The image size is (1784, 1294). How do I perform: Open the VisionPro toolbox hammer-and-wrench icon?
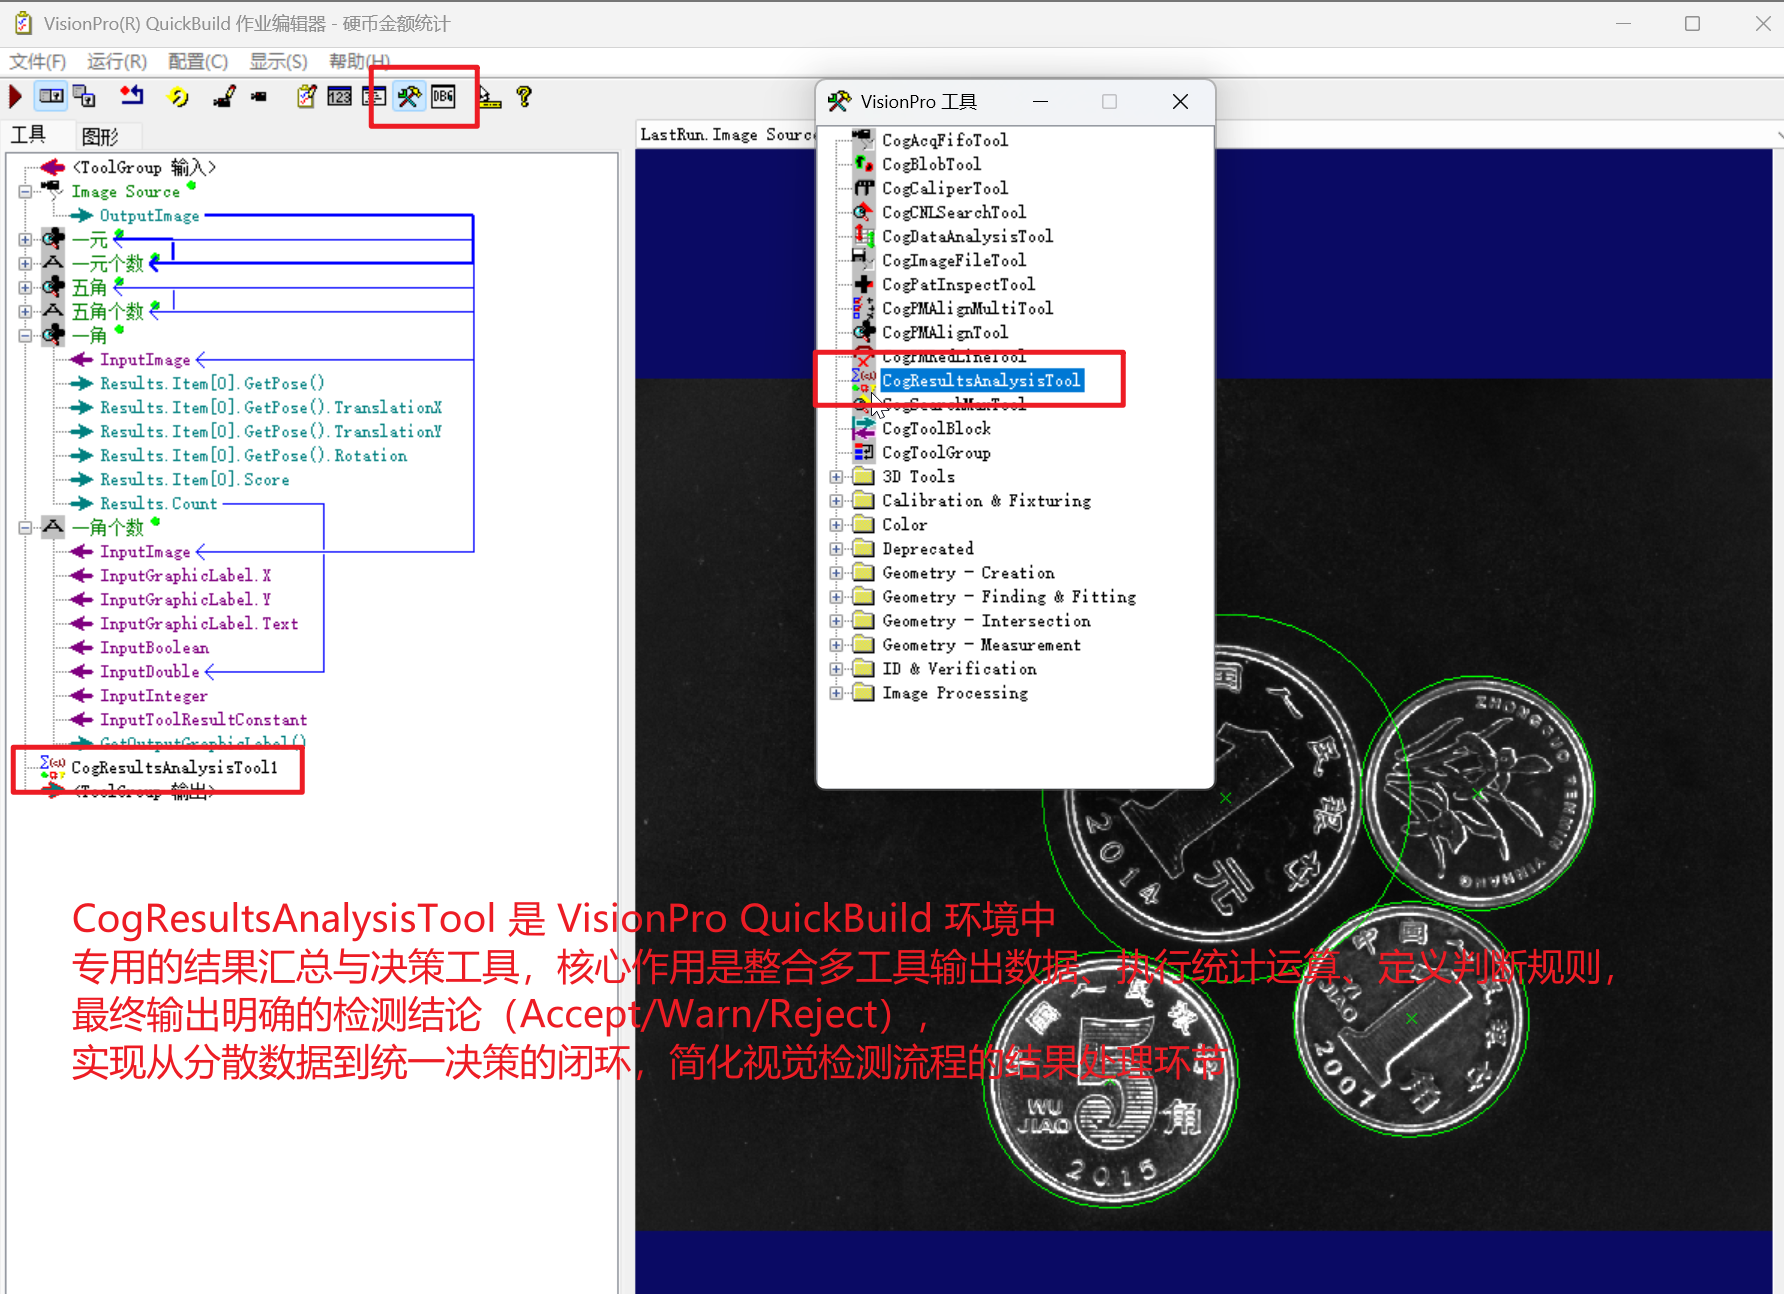[x=409, y=97]
